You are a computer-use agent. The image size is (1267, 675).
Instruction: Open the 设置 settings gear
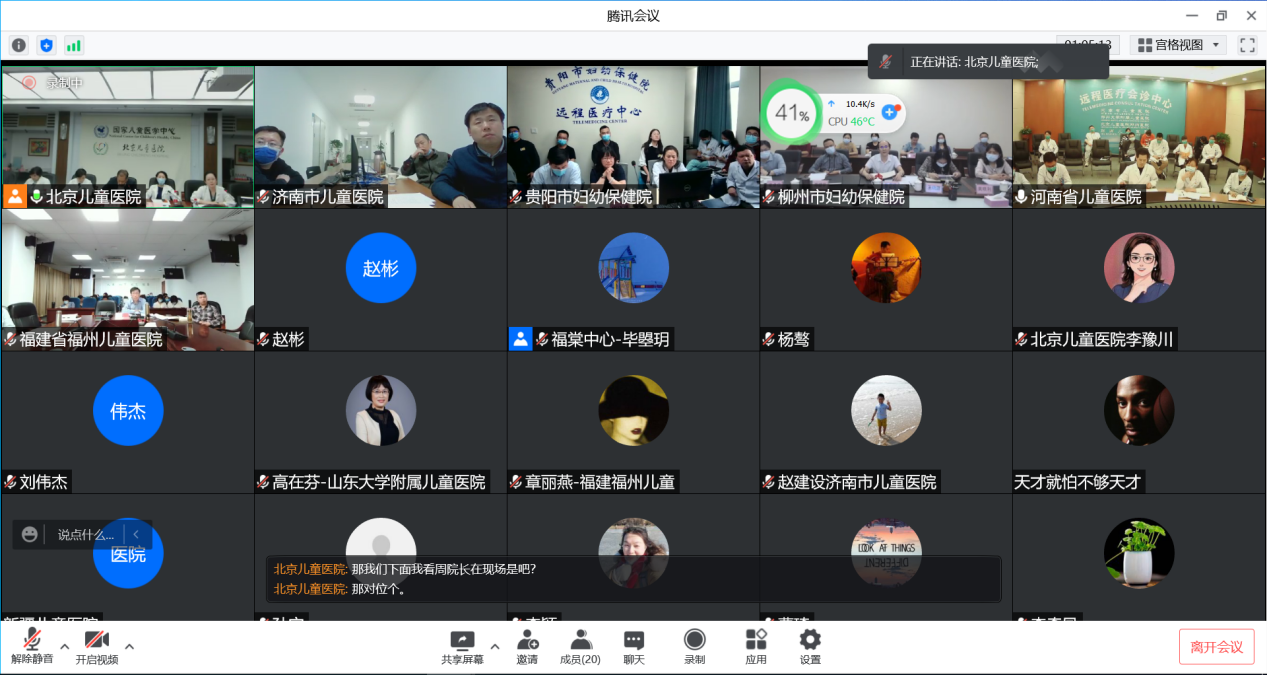pos(810,646)
